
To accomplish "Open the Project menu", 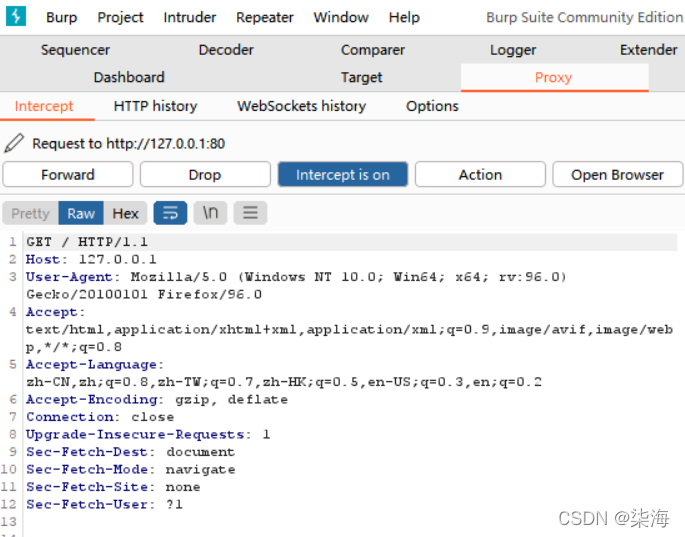I will point(120,17).
